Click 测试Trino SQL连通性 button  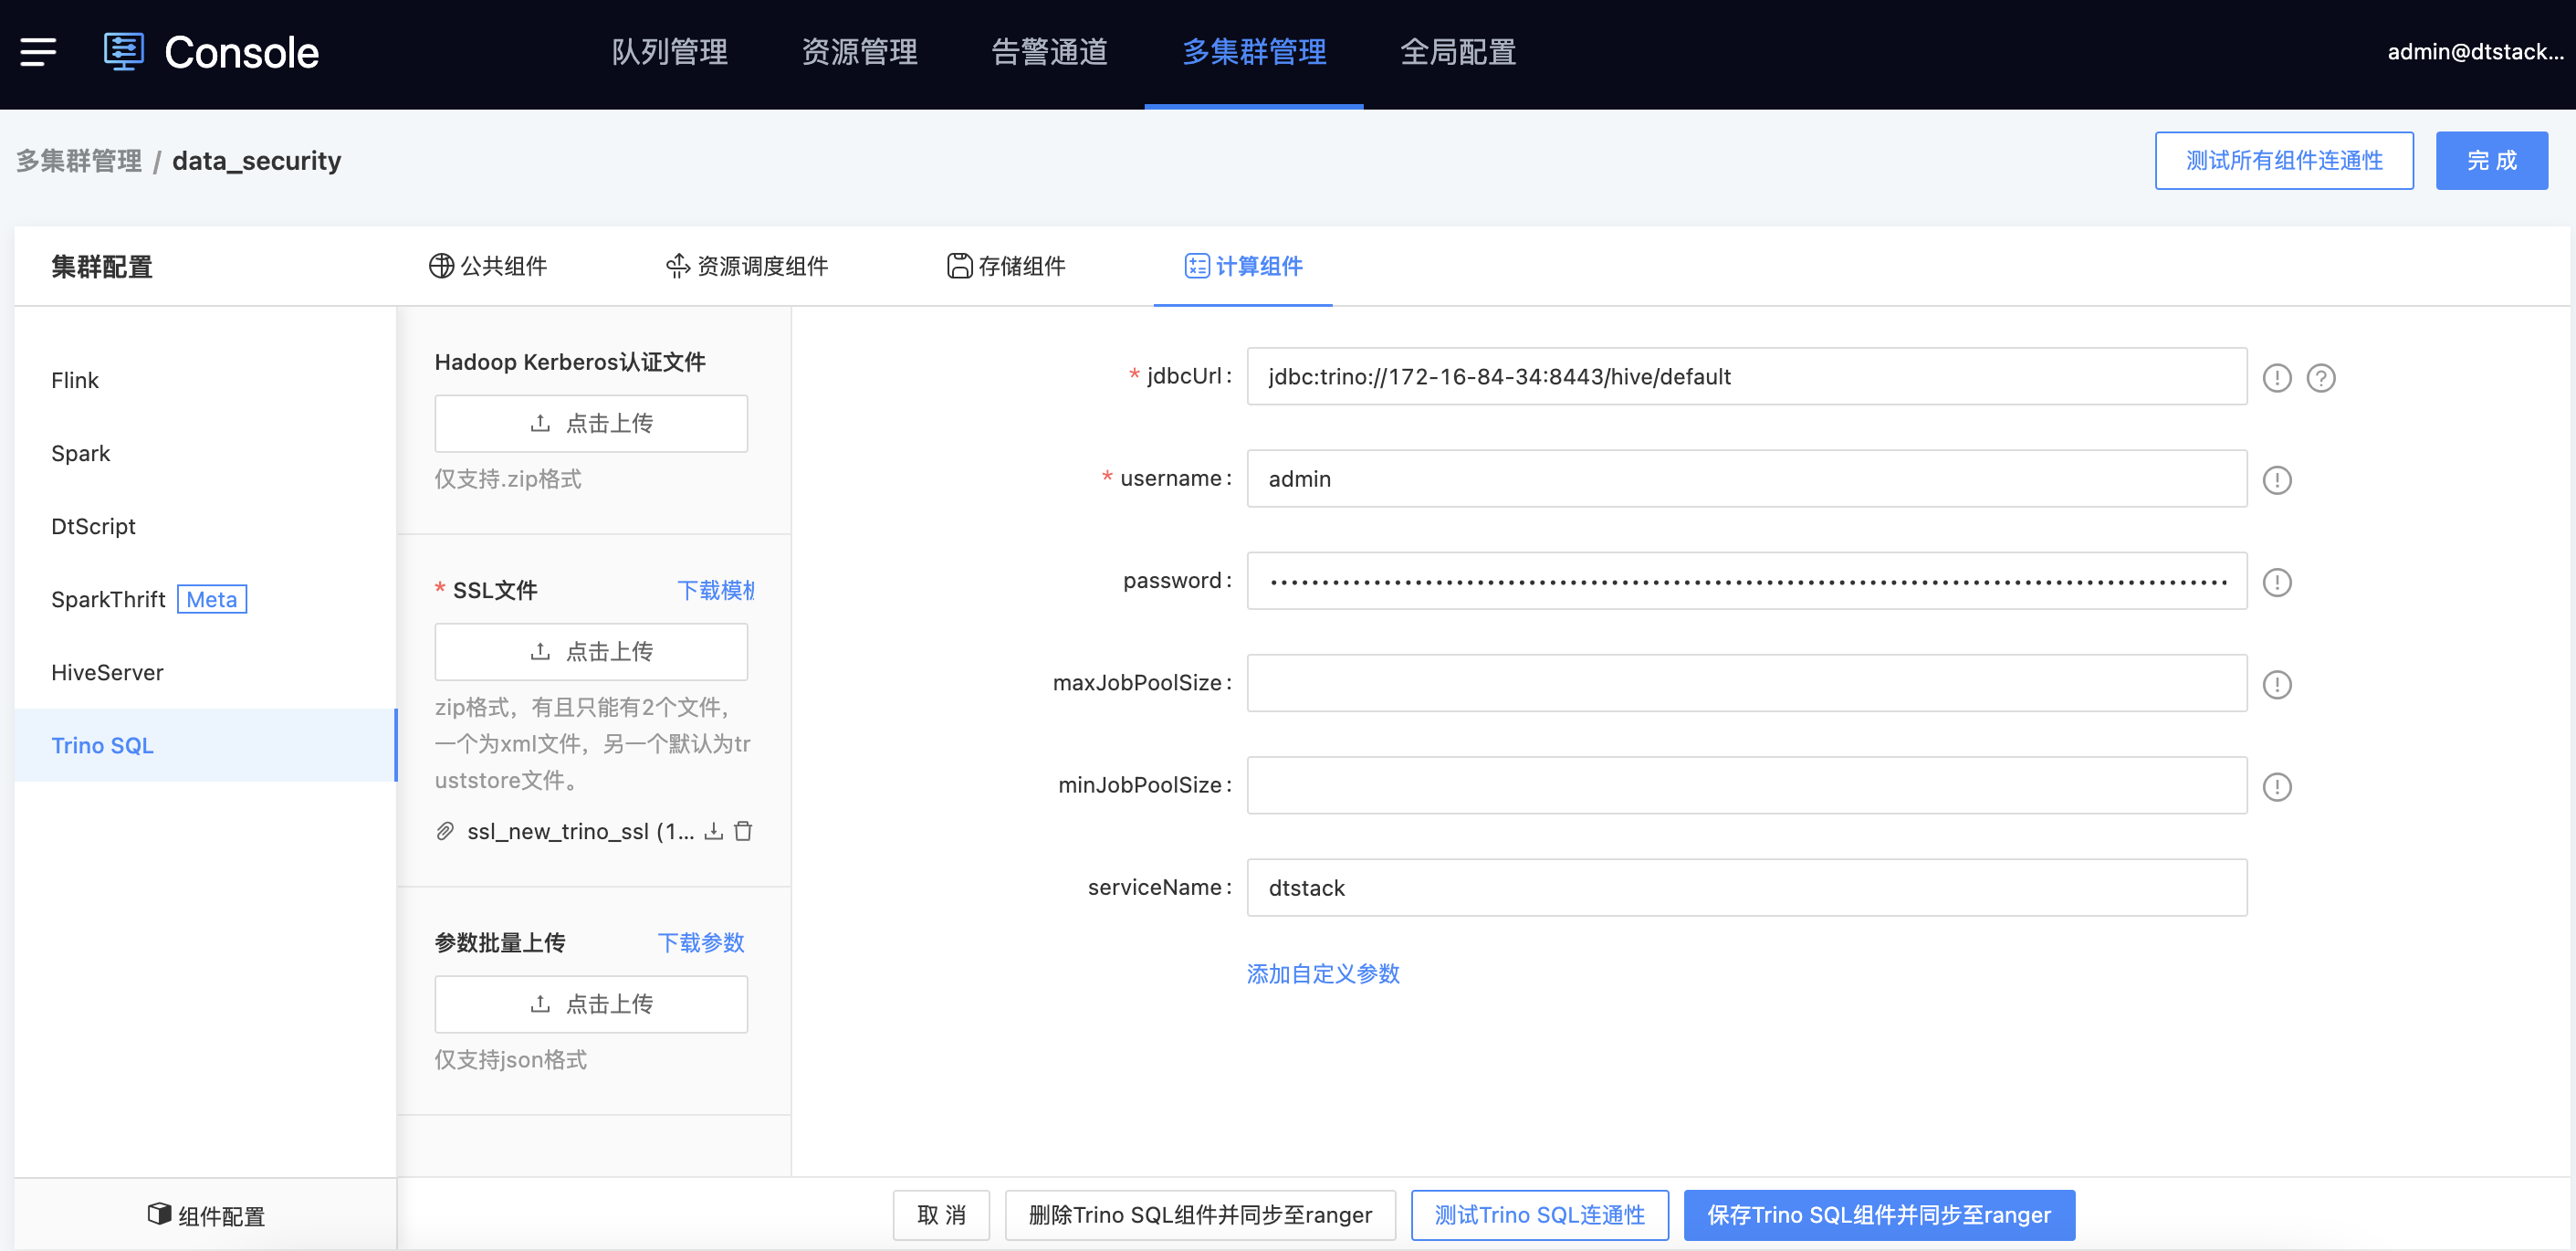(1539, 1214)
